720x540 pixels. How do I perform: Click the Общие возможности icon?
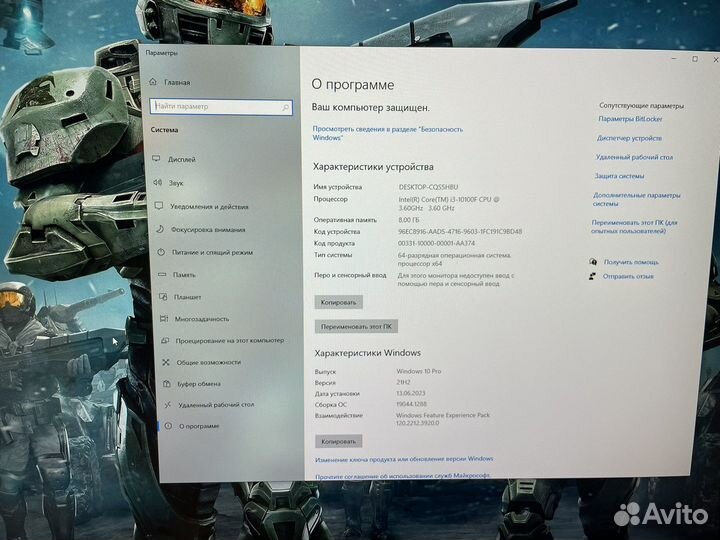point(166,362)
